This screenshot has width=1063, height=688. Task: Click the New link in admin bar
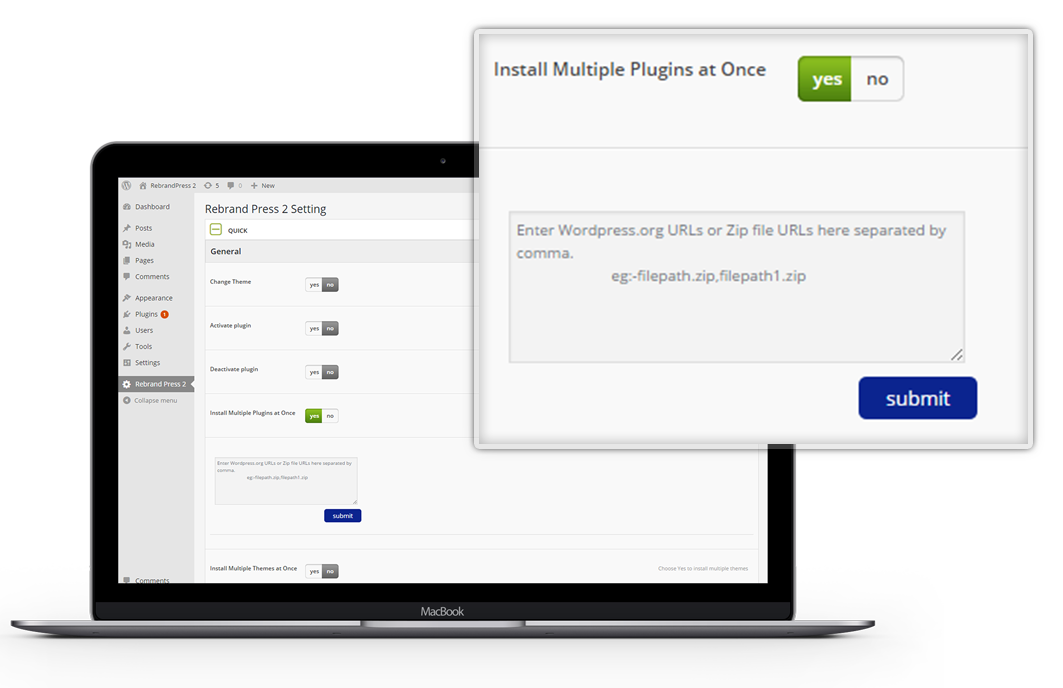268,185
